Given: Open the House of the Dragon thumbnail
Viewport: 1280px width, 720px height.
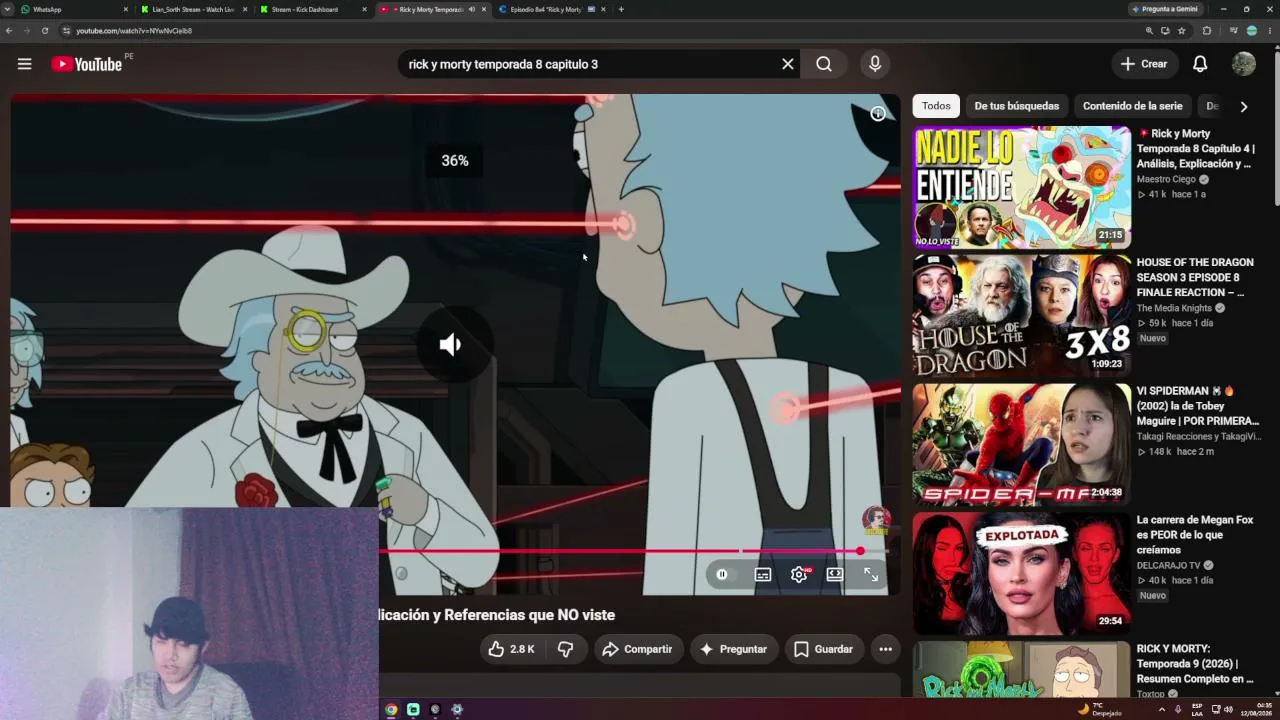Looking at the screenshot, I should coord(1021,316).
